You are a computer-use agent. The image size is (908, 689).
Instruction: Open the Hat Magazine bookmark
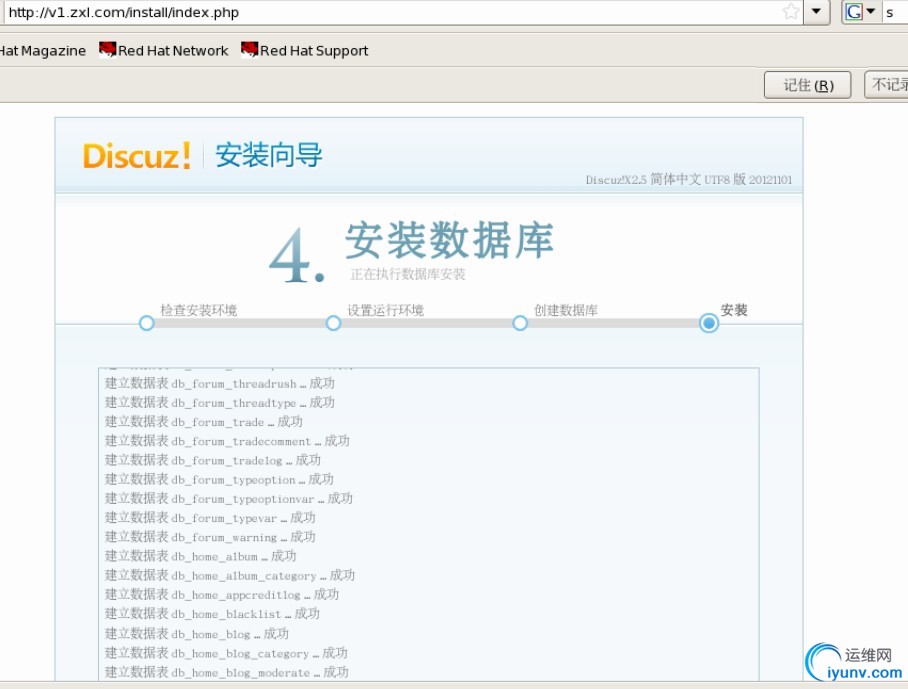click(x=42, y=50)
